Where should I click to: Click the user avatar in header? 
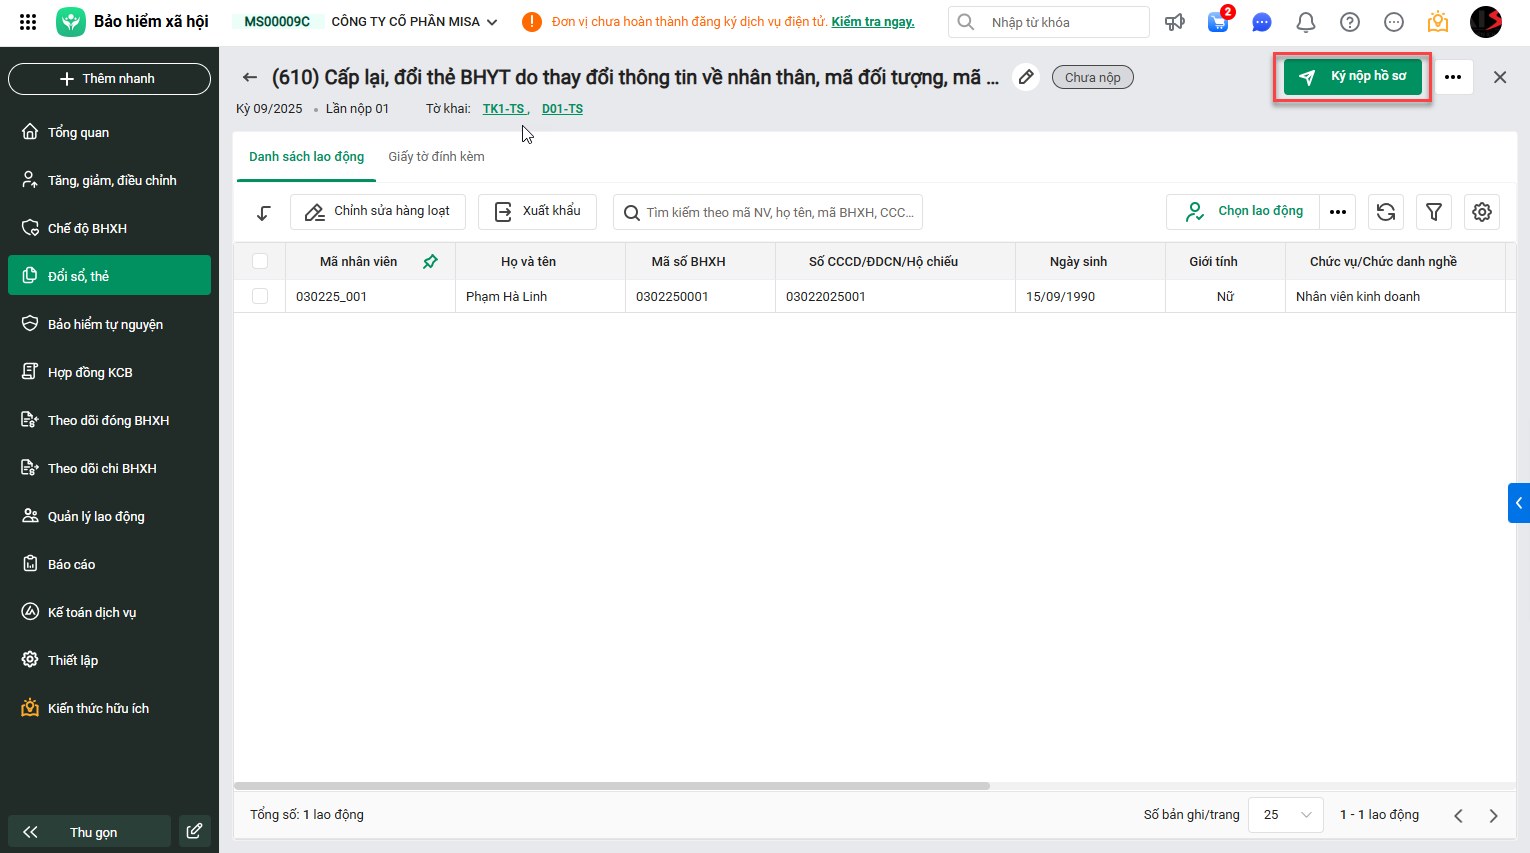click(1486, 22)
